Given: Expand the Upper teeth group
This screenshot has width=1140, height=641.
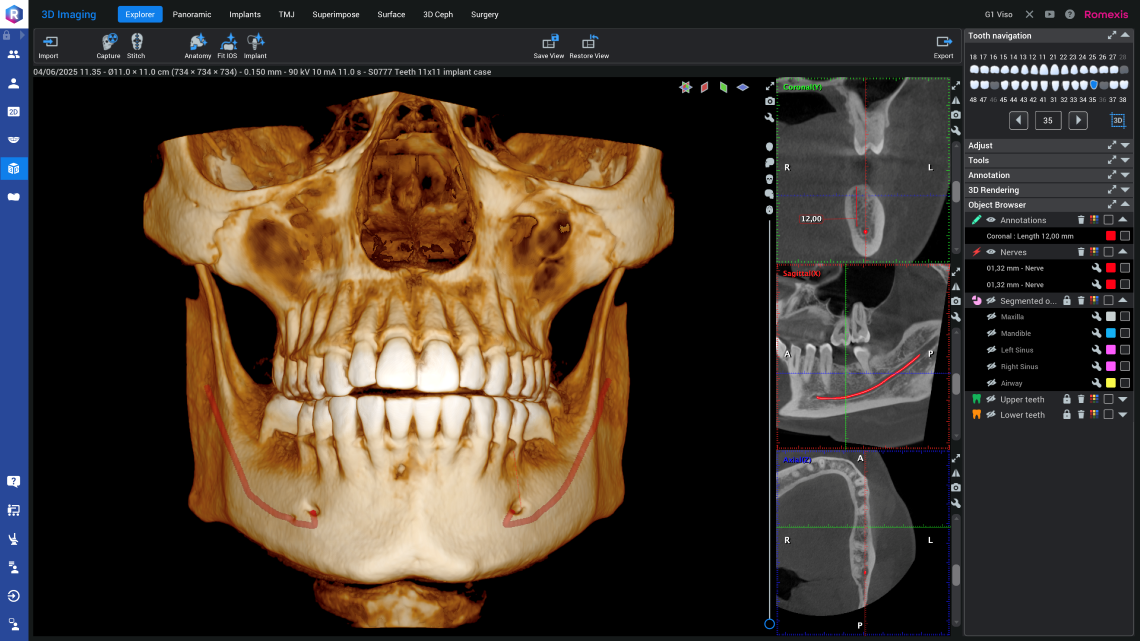Looking at the screenshot, I should click(1123, 400).
